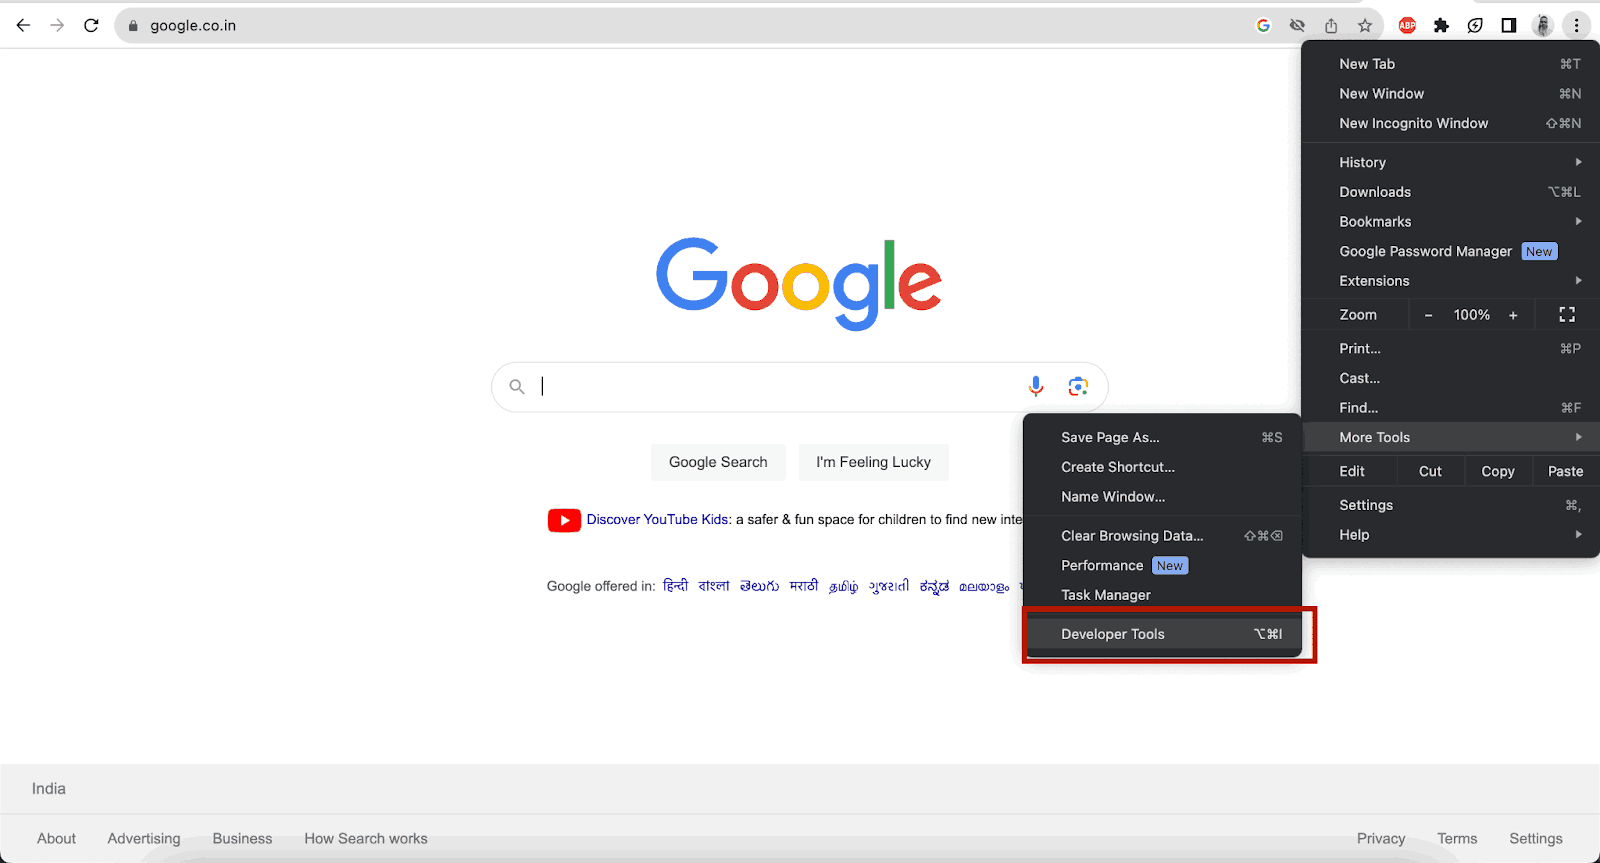Open How Search works footer link
This screenshot has height=863, width=1600.
[x=366, y=839]
